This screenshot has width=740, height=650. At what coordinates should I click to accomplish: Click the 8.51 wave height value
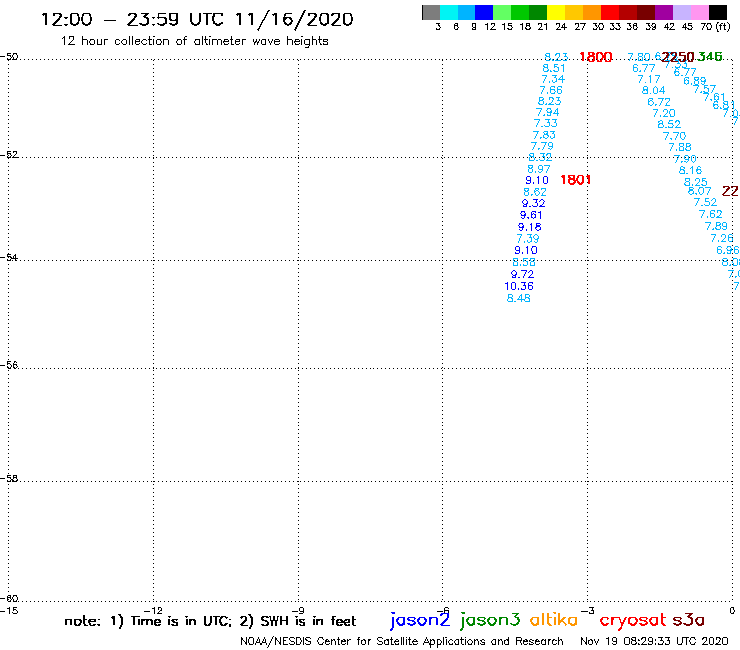pos(554,68)
